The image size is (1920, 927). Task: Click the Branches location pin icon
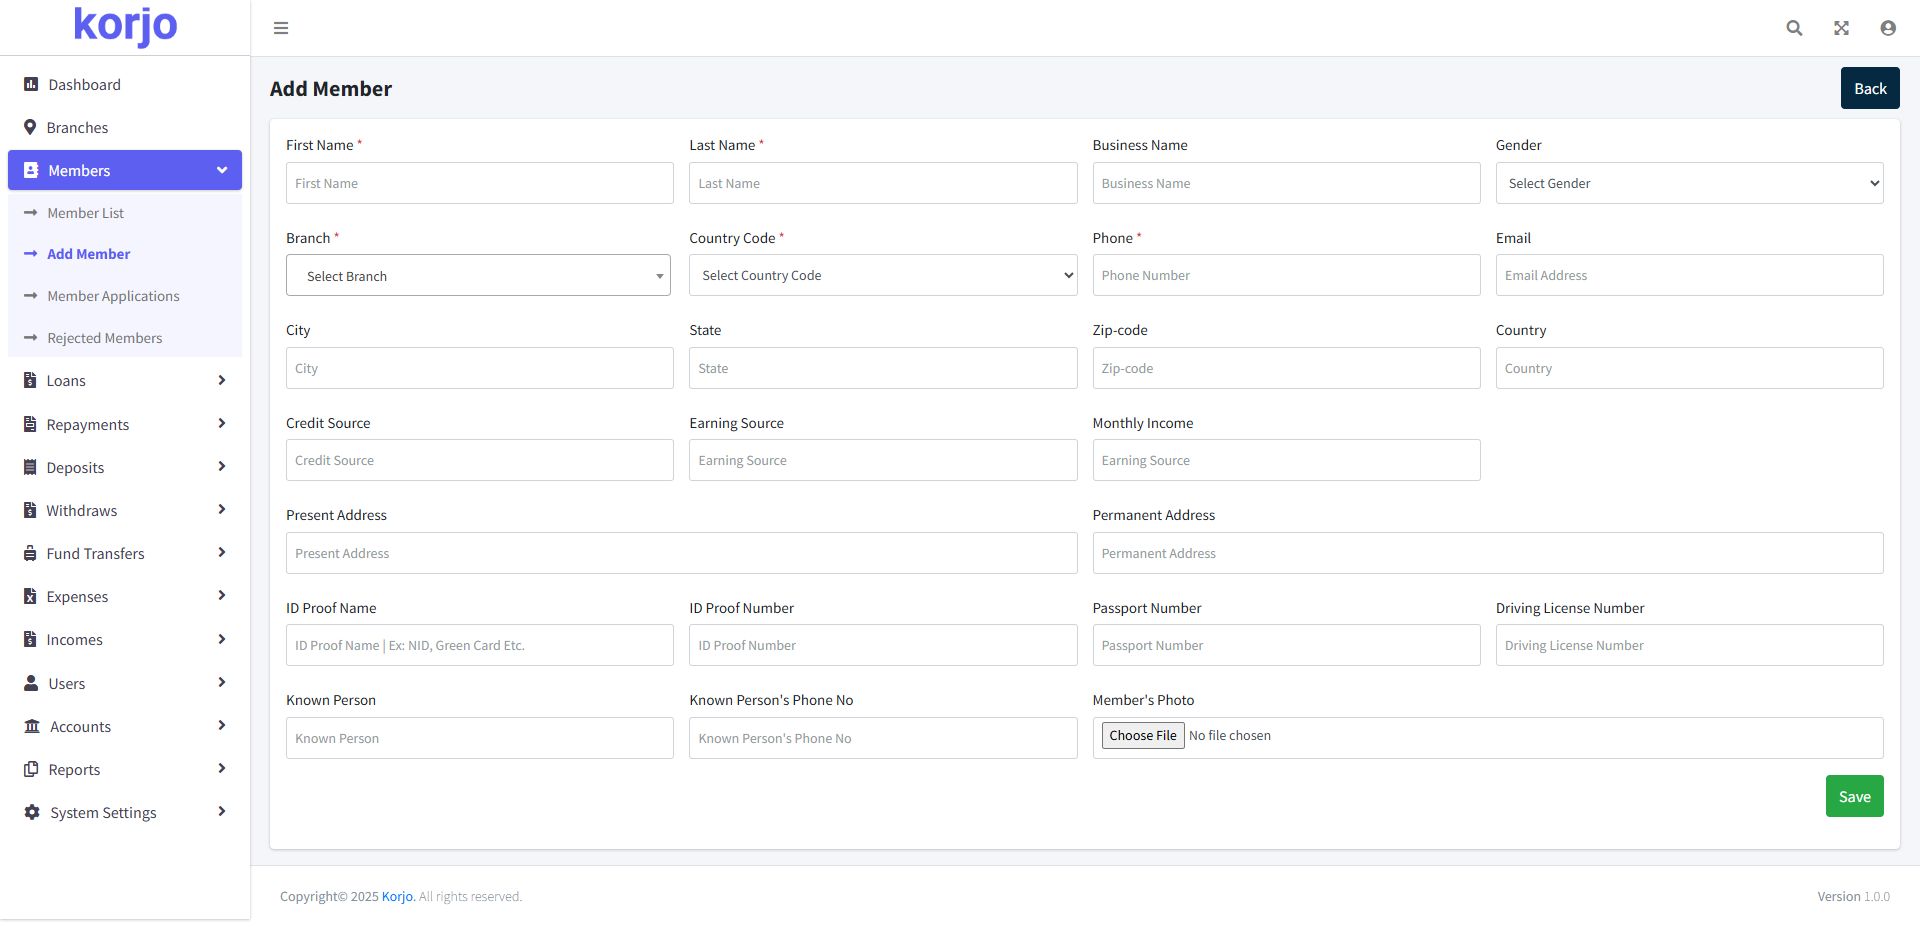[30, 128]
